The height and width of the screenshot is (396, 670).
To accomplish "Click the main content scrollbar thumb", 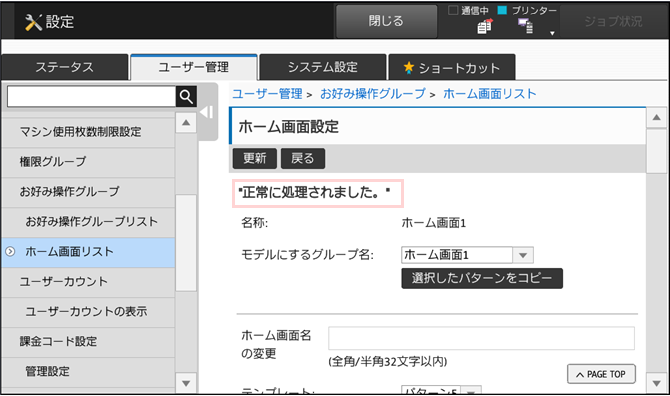I will (656, 151).
